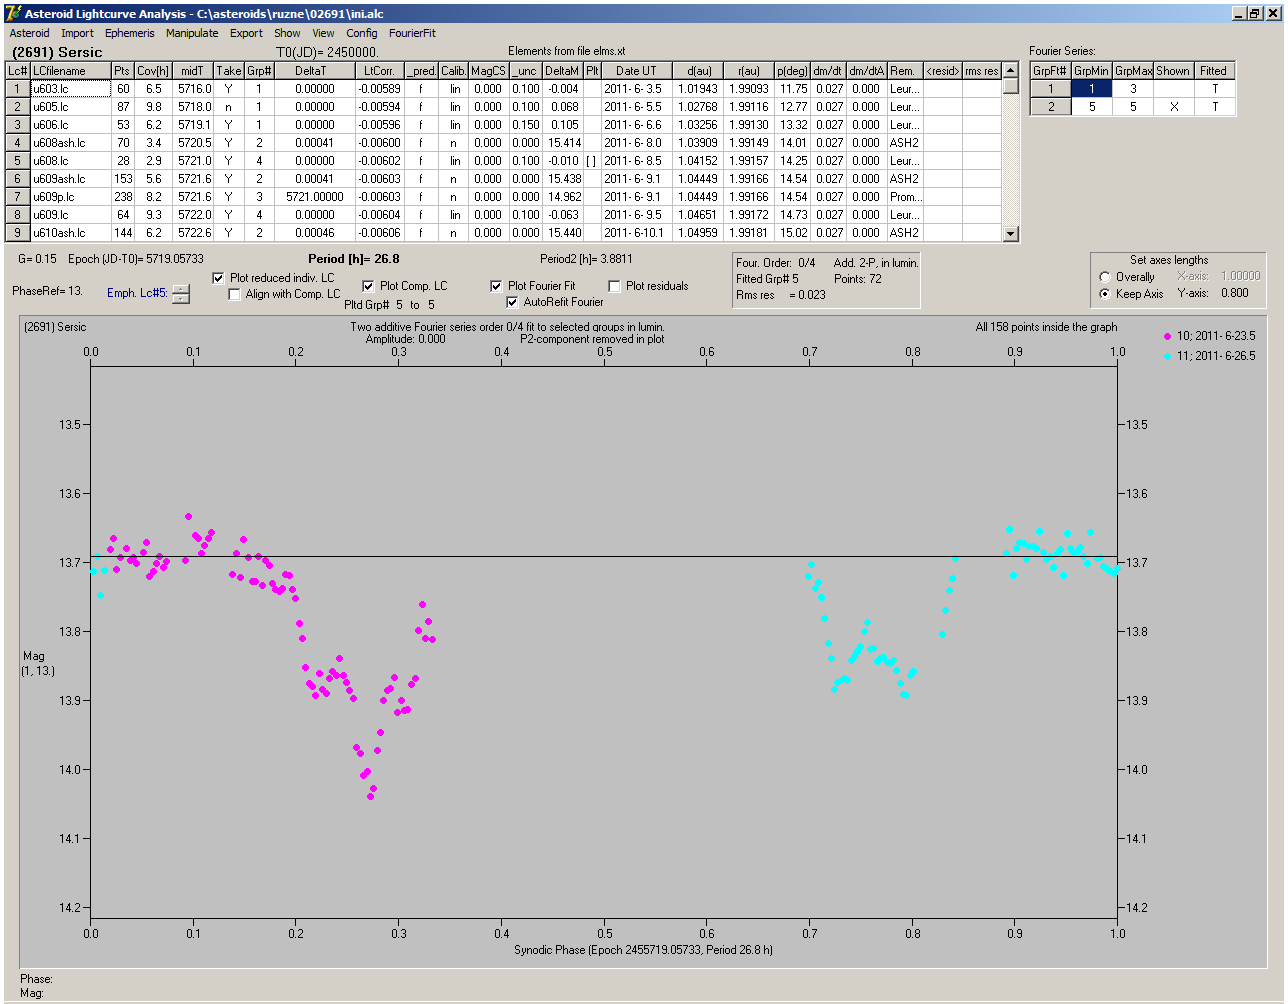
Task: Click the application icon in title bar
Action: (13, 13)
